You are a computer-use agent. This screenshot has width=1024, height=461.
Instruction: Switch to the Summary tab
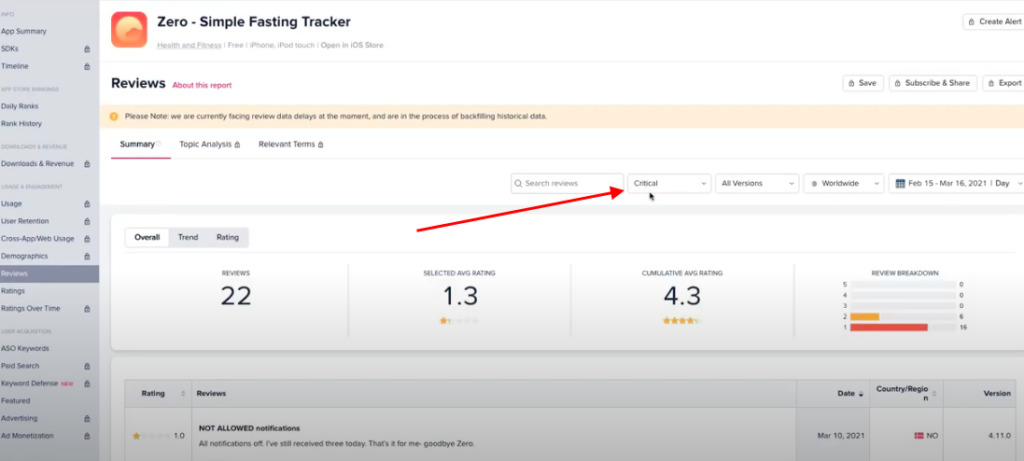click(137, 144)
